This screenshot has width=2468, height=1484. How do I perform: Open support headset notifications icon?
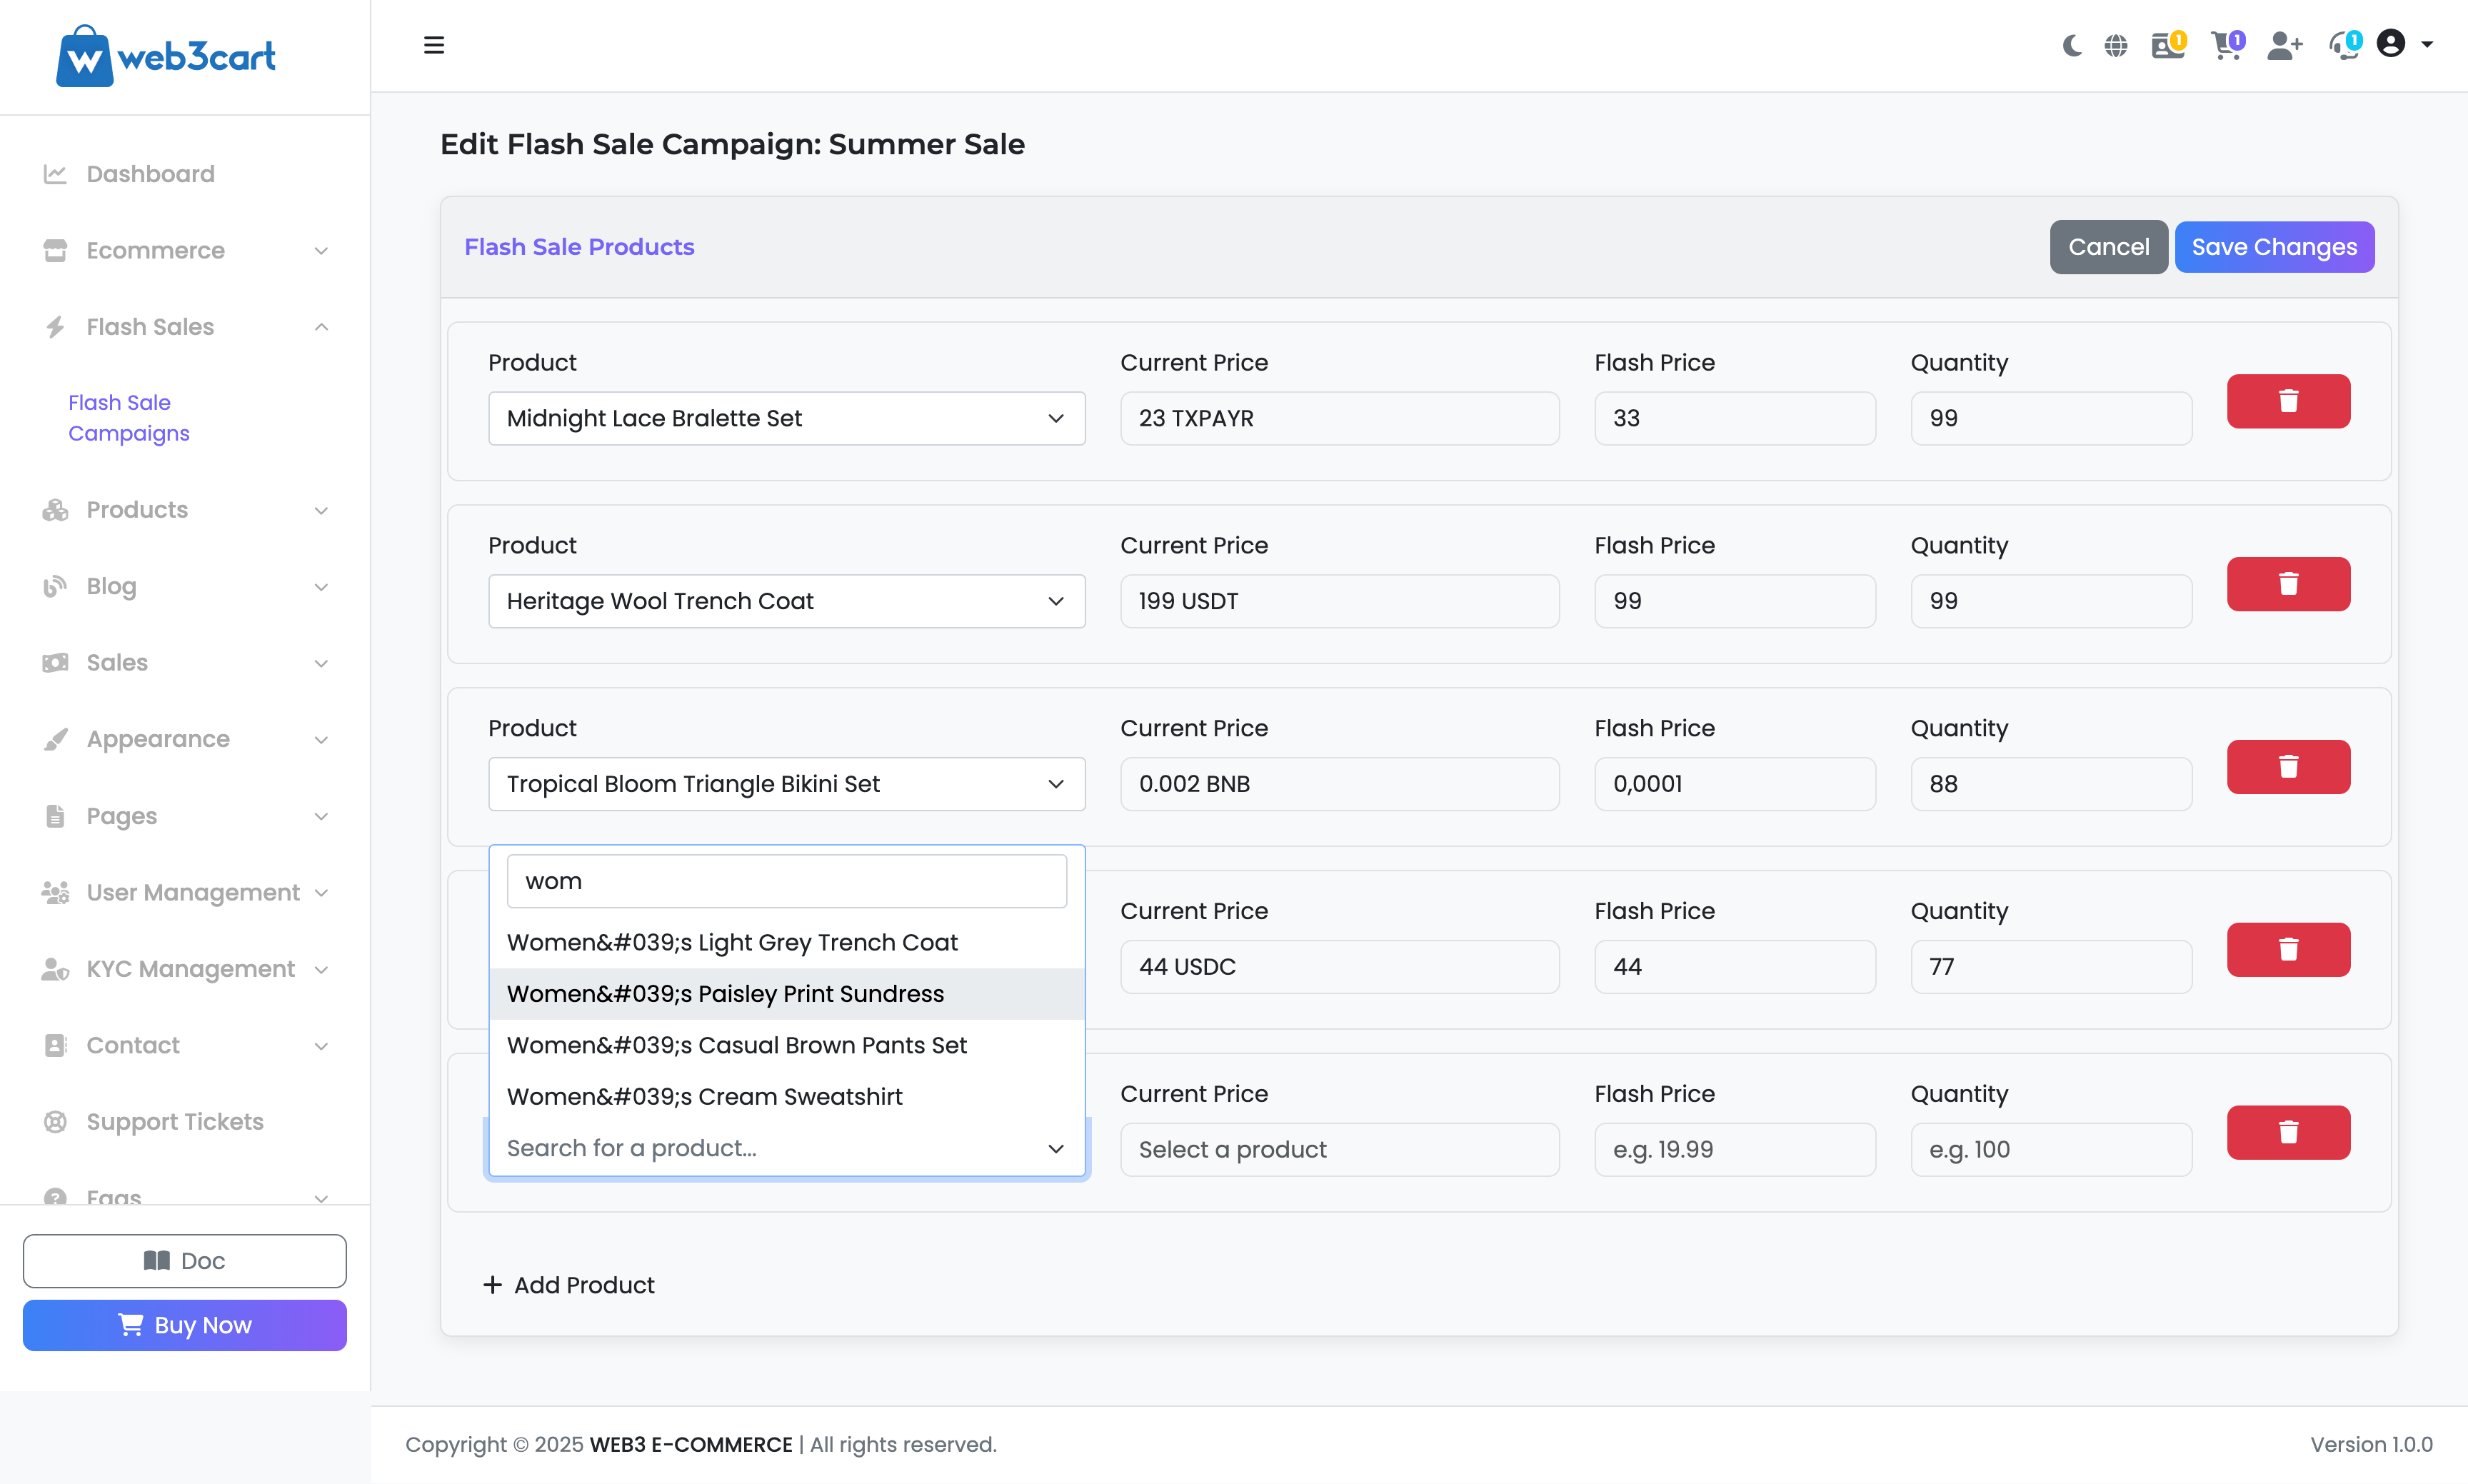tap(2343, 45)
